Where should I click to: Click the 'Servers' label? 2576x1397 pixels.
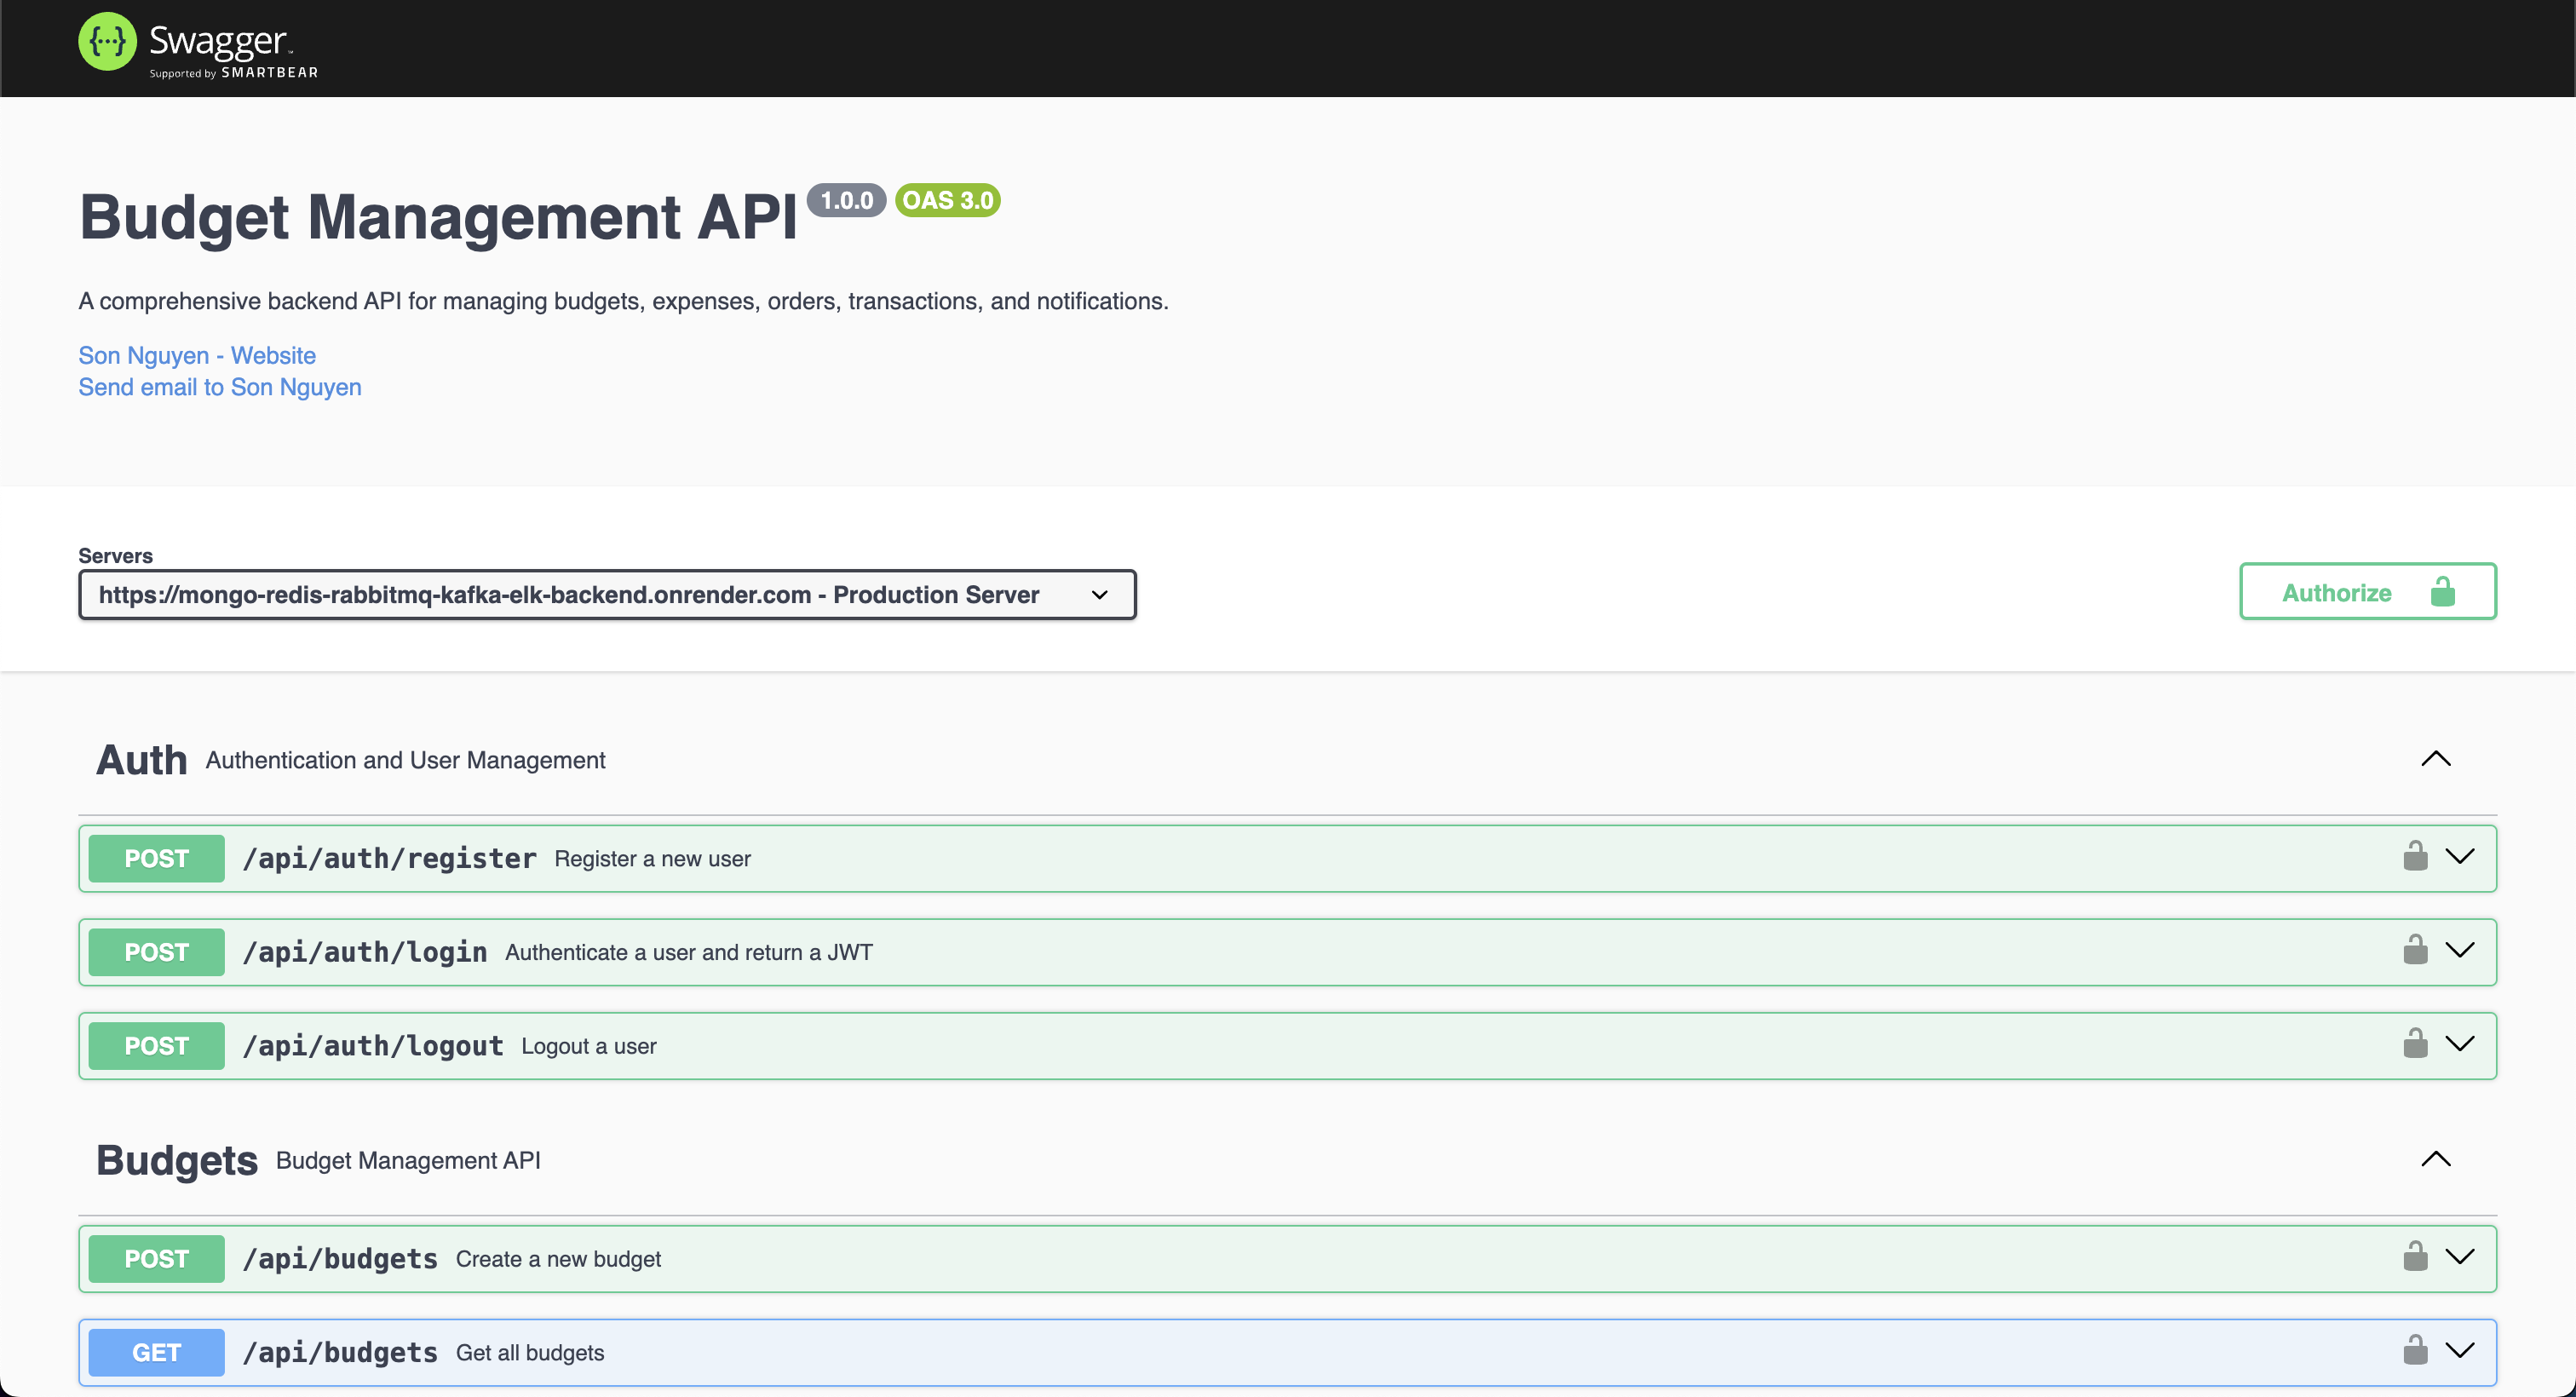click(x=116, y=556)
